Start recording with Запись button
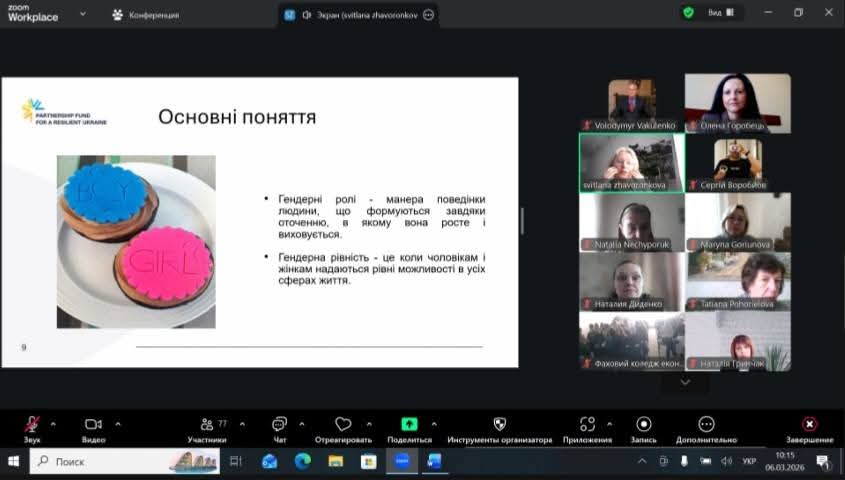This screenshot has height=480, width=845. pos(644,425)
